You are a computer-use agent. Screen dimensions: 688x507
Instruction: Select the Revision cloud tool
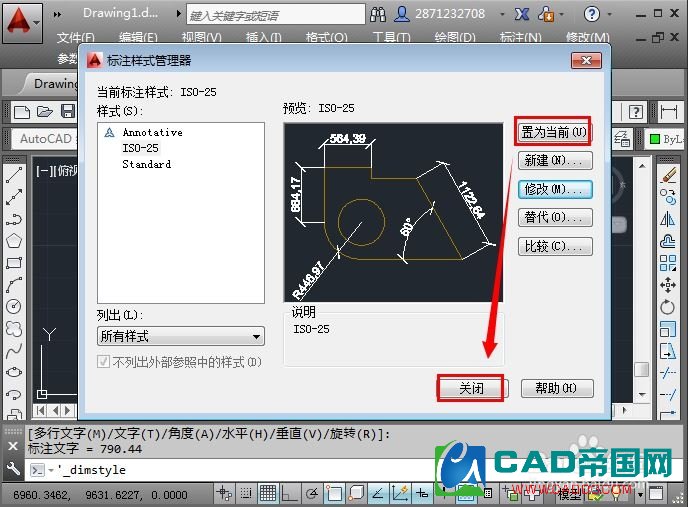pos(14,328)
